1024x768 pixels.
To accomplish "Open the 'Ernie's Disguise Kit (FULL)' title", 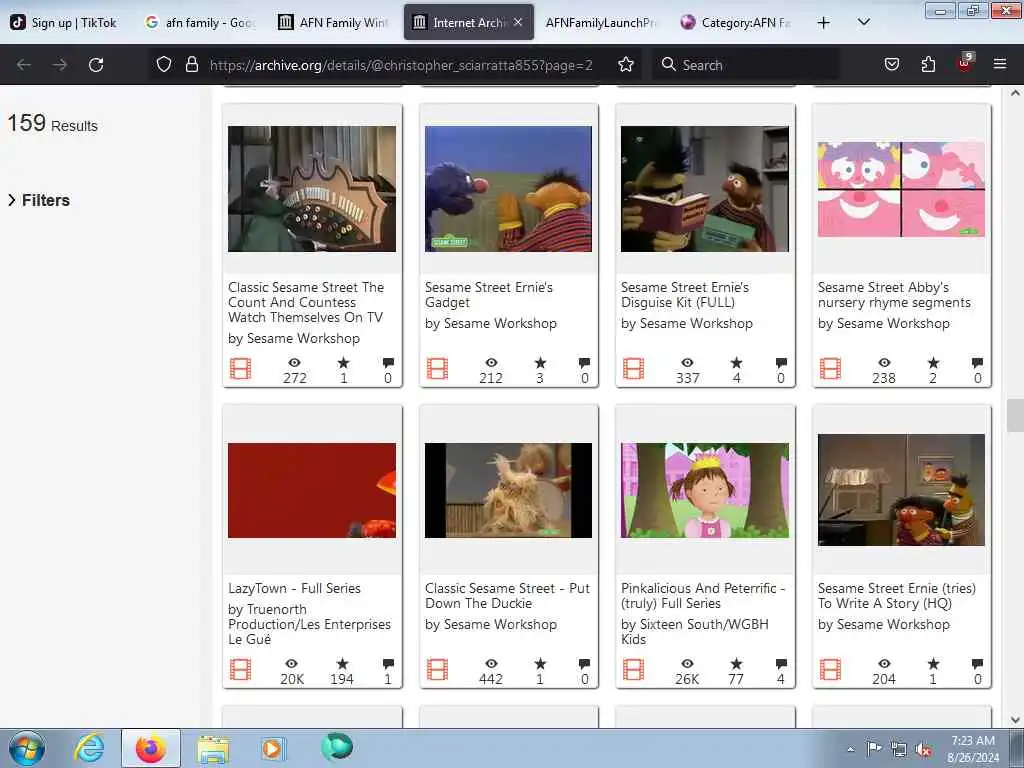I will tap(684, 295).
